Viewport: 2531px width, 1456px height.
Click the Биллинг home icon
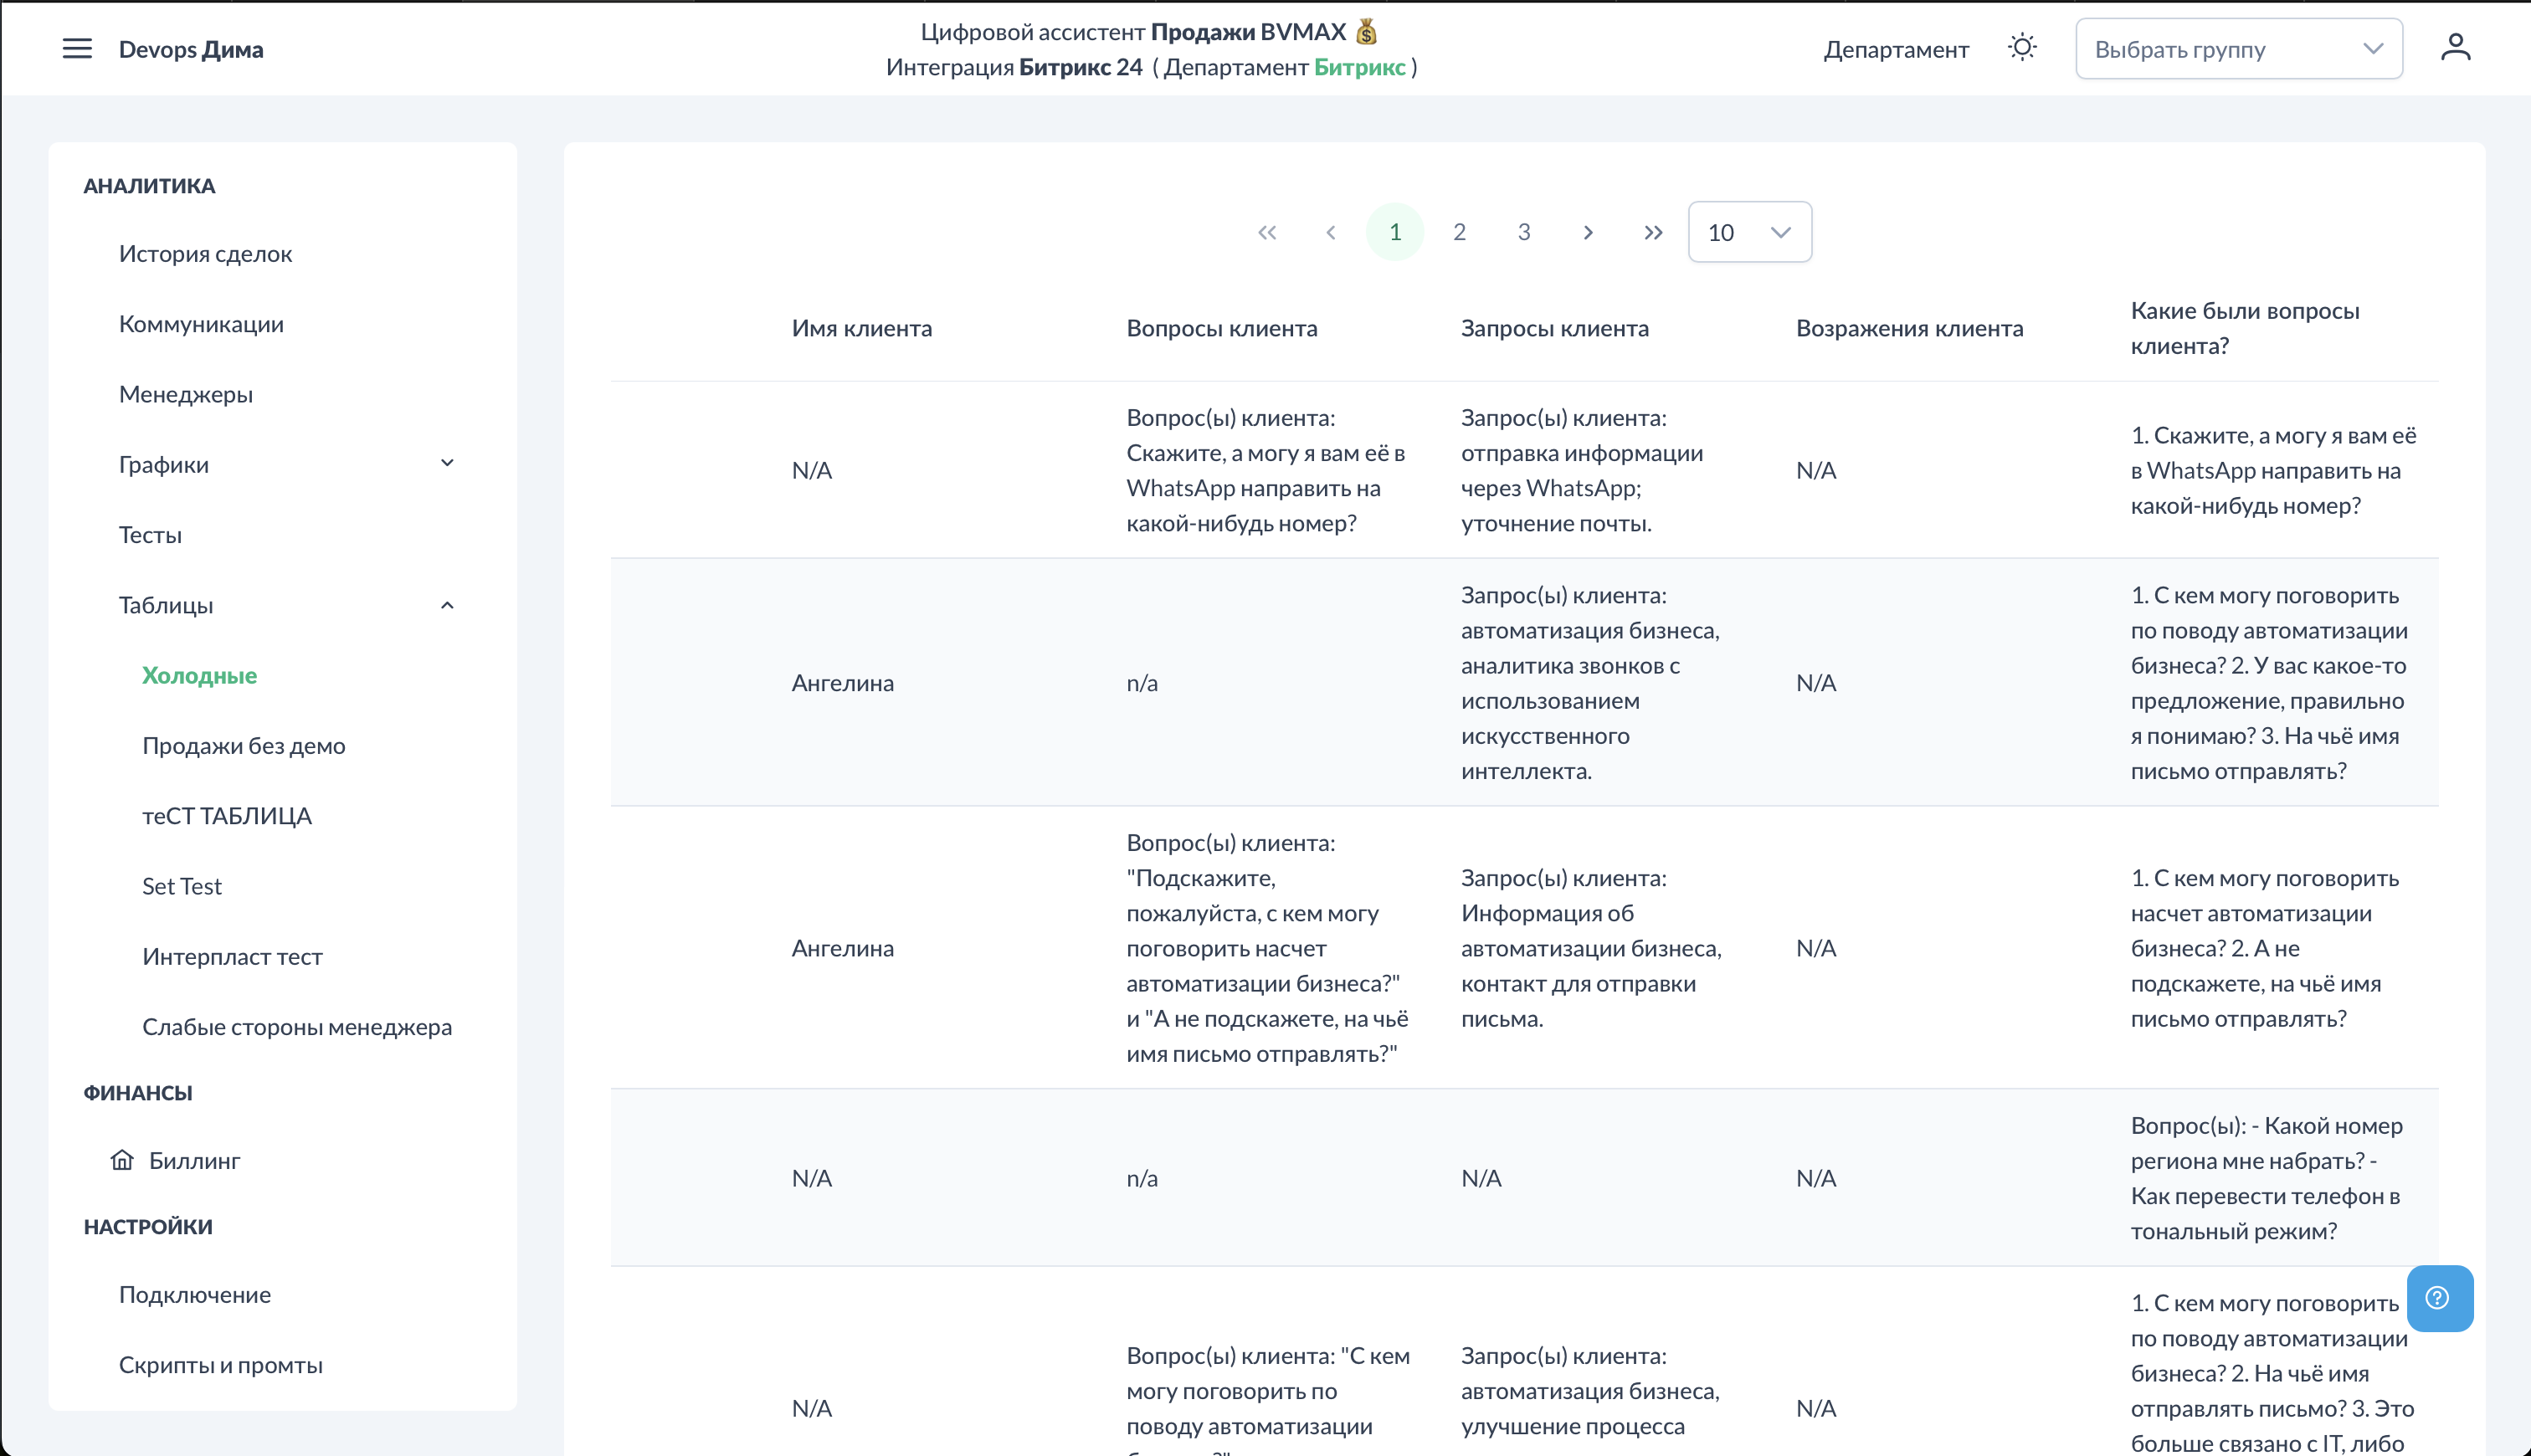(122, 1160)
